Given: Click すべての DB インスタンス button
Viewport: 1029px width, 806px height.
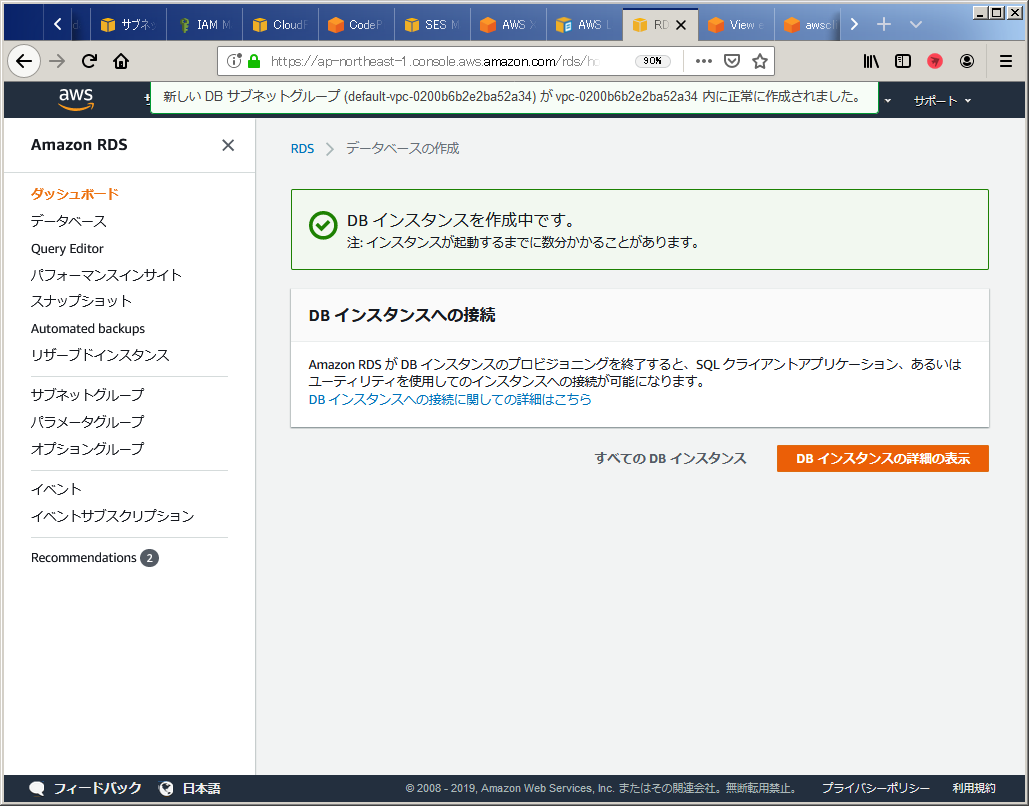Looking at the screenshot, I should pyautogui.click(x=670, y=458).
